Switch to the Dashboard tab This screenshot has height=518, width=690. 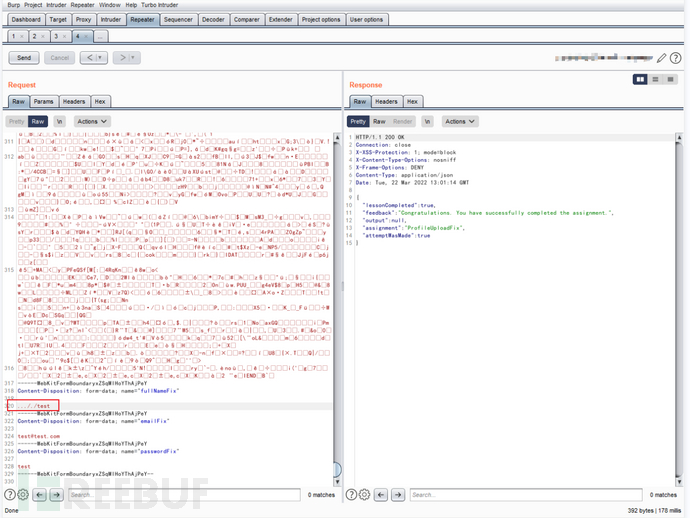26,19
